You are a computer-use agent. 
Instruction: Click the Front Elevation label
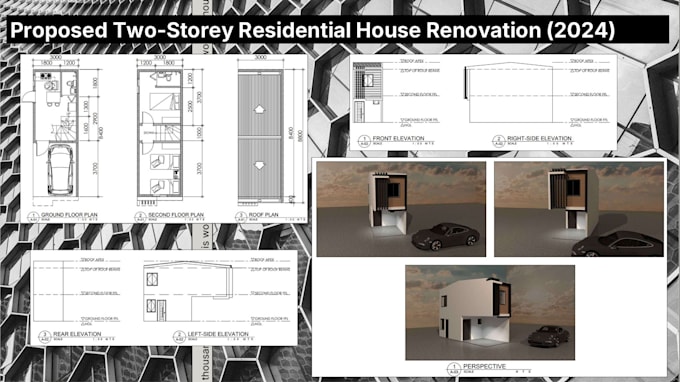click(x=398, y=138)
